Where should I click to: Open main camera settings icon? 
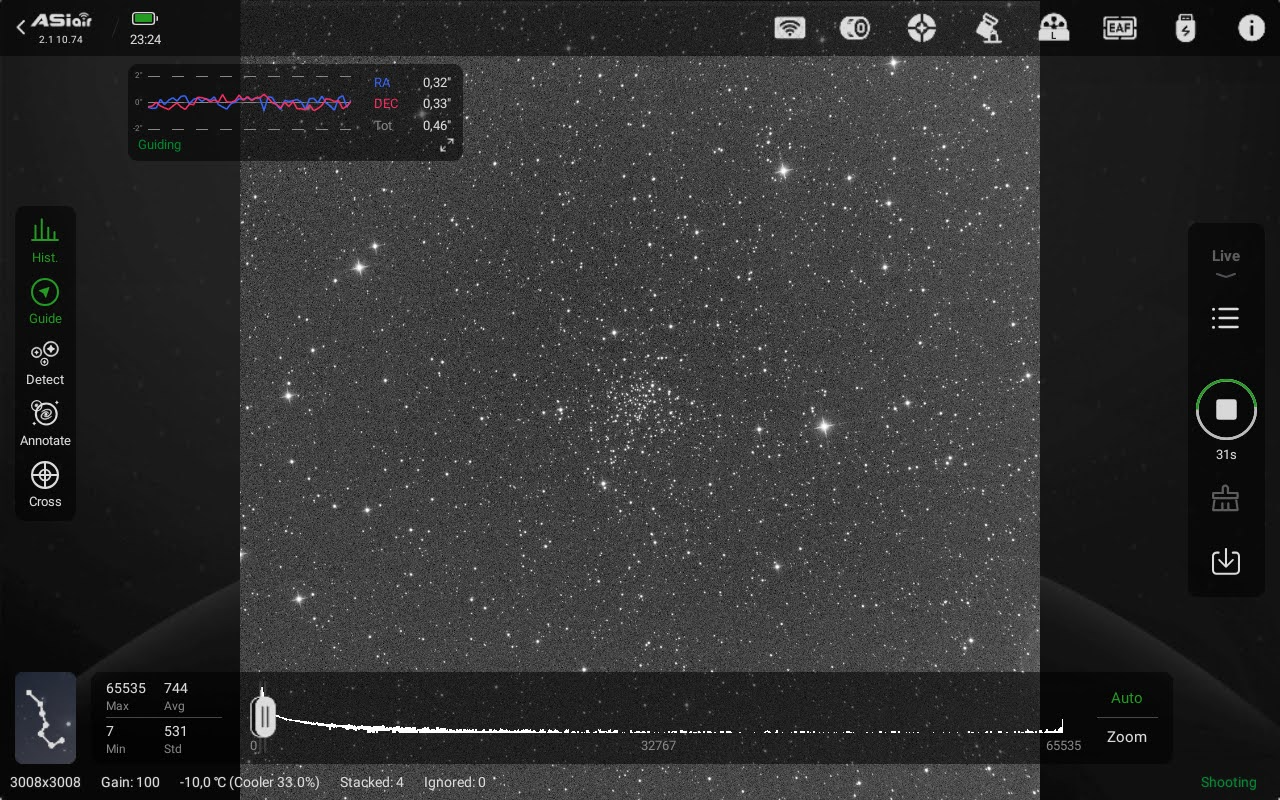855,28
